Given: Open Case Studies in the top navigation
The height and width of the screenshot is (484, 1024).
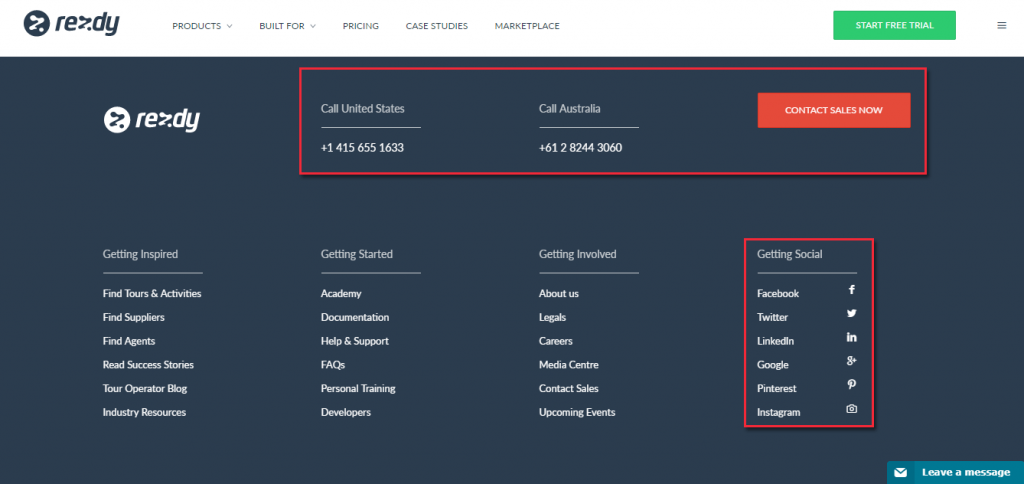Looking at the screenshot, I should coord(437,26).
